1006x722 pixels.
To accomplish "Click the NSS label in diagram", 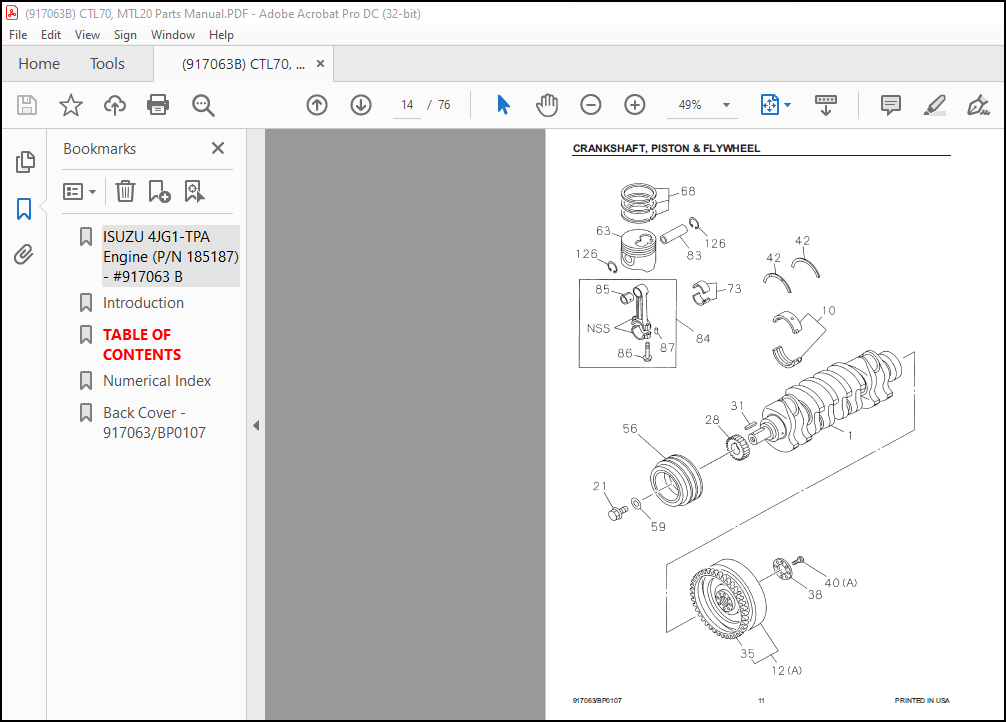I will 598,329.
